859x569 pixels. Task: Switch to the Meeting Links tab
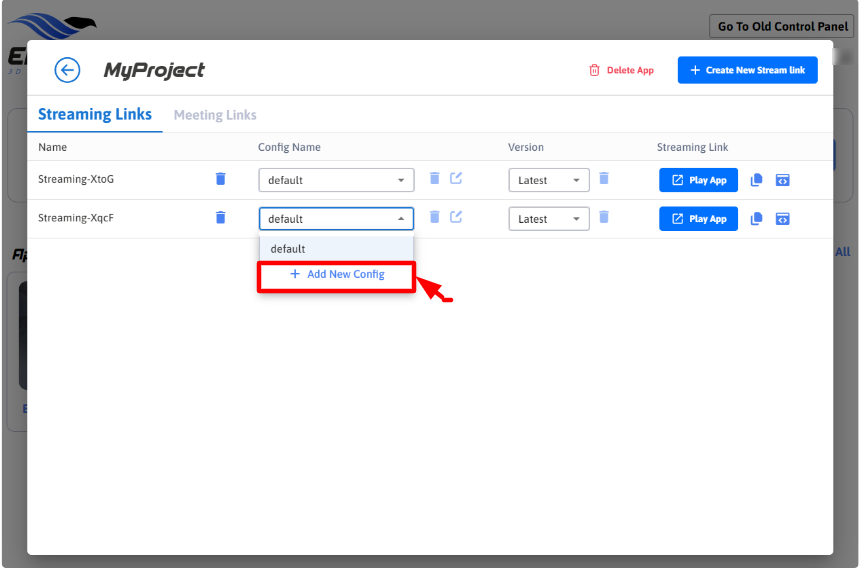(x=215, y=115)
